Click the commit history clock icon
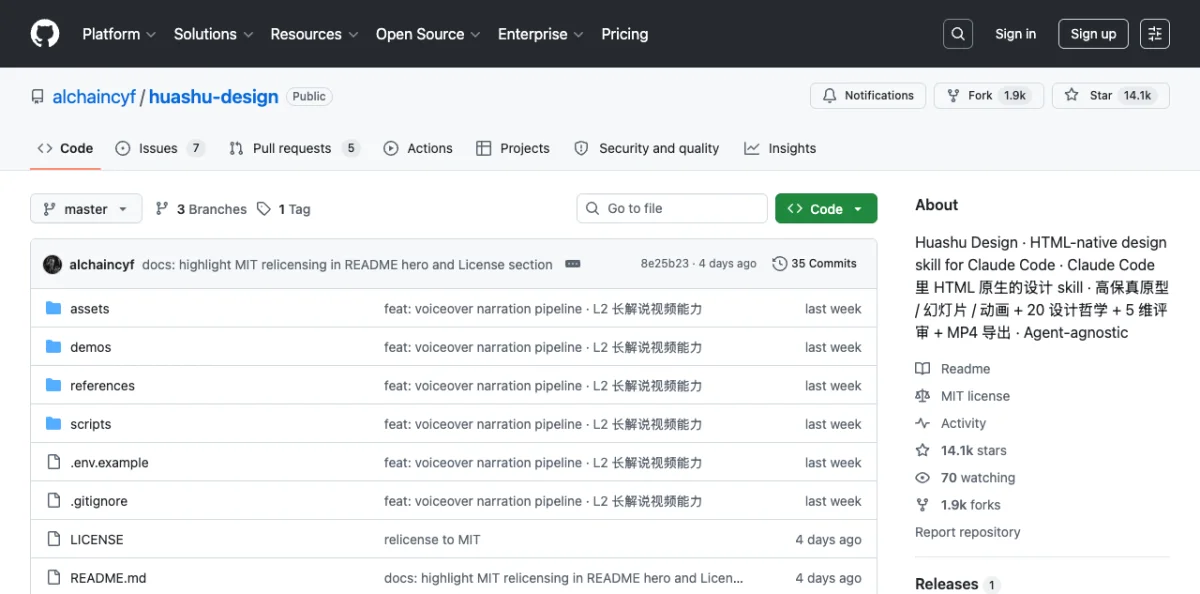Viewport: 1200px width, 594px height. click(x=780, y=264)
